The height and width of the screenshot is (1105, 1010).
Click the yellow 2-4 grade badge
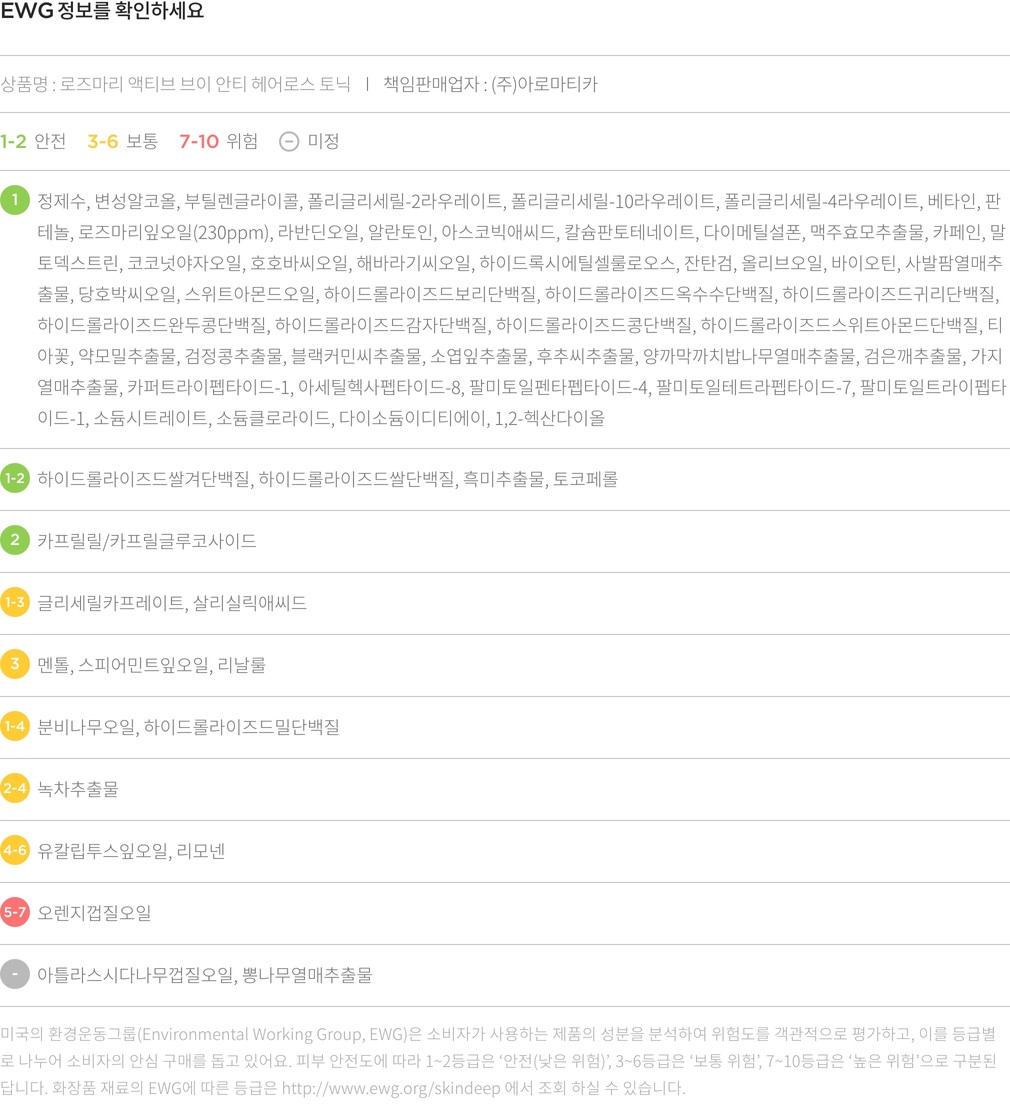[x=15, y=789]
